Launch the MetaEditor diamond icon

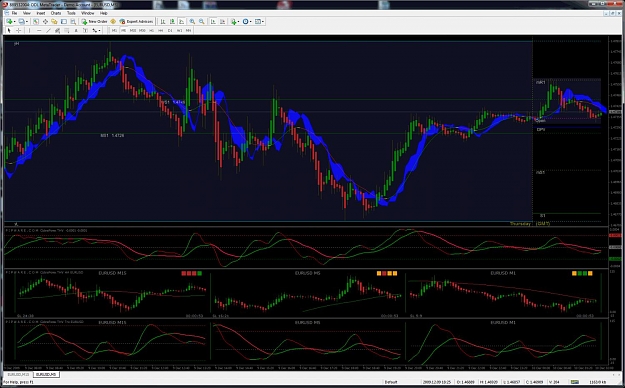(x=113, y=22)
